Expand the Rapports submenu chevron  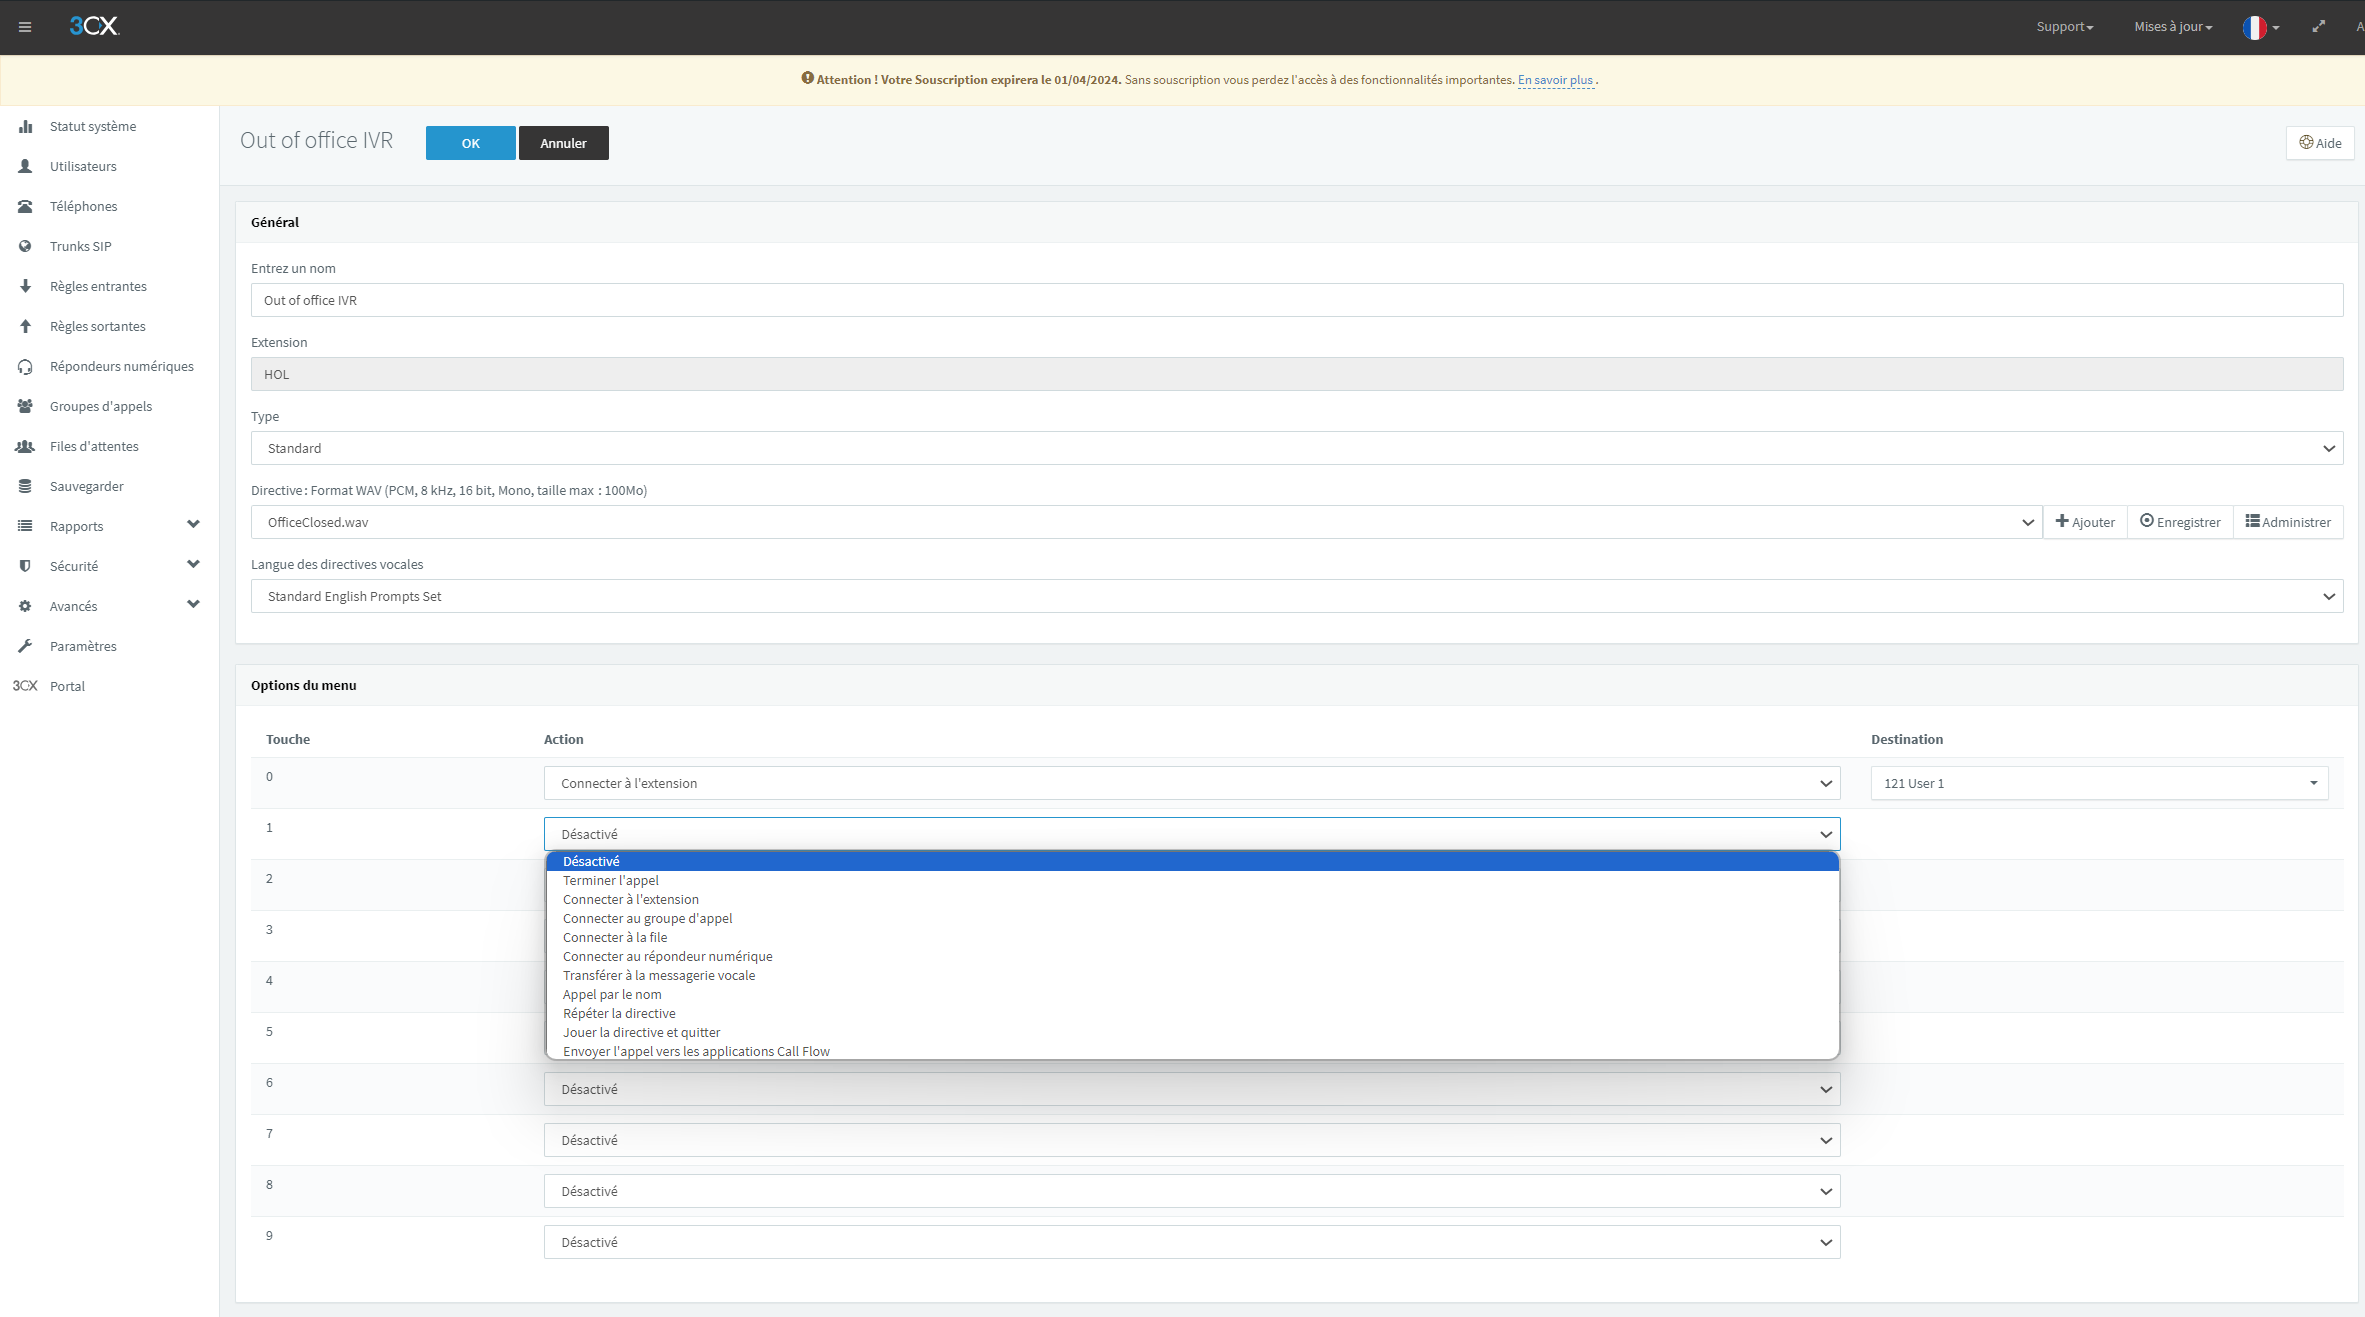[x=193, y=524]
